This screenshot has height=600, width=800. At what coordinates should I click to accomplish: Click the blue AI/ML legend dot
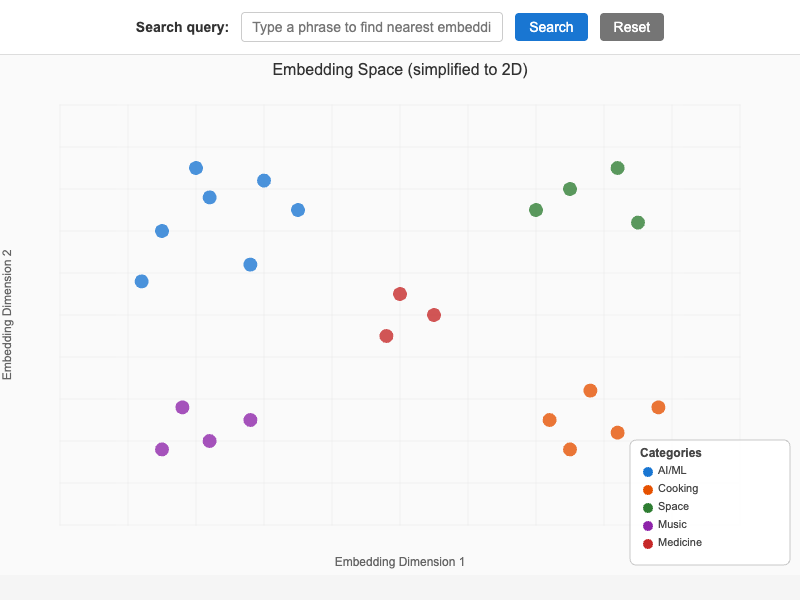pos(650,470)
